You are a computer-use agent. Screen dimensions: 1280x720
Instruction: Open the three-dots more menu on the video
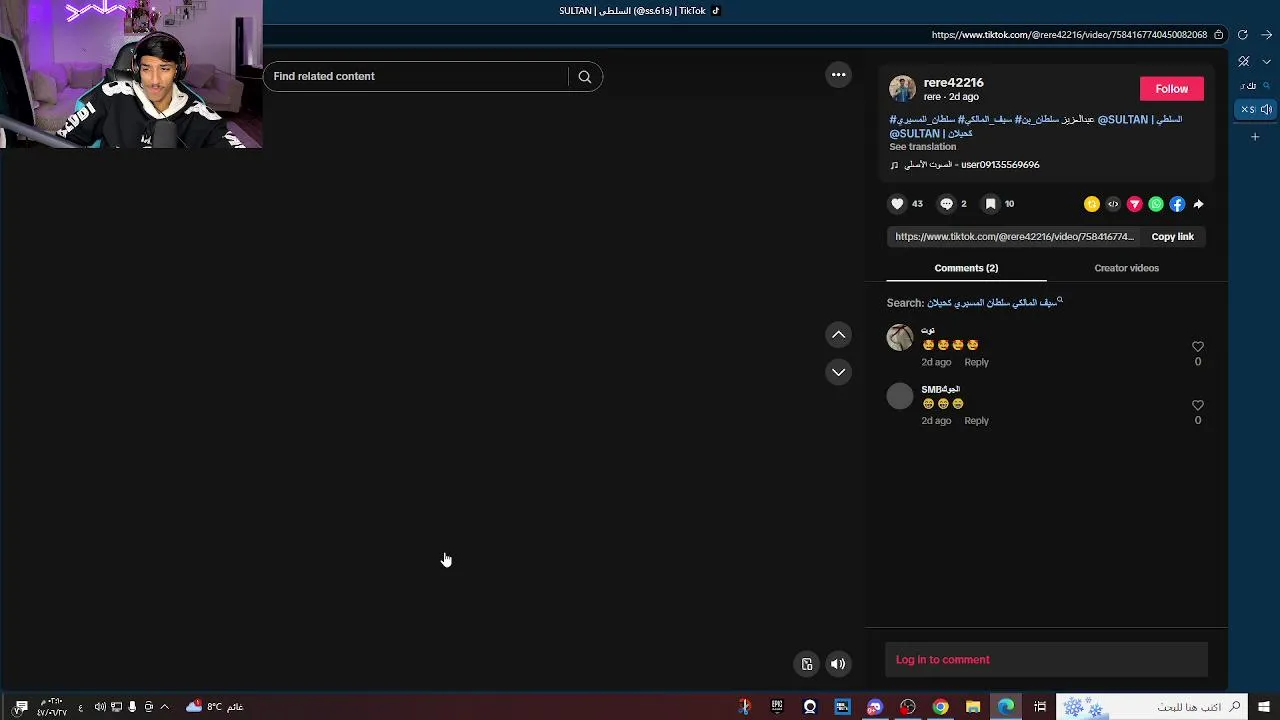pos(839,75)
